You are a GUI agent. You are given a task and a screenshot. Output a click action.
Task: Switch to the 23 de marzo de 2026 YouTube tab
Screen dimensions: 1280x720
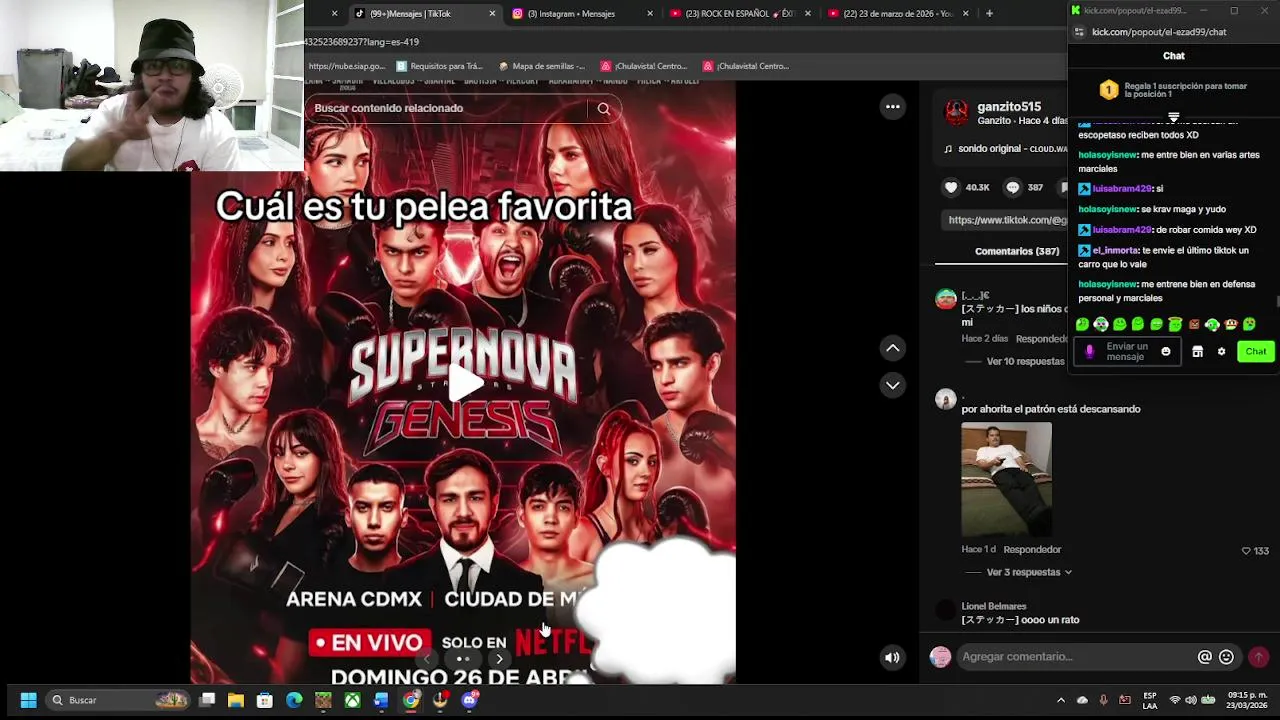tap(898, 14)
